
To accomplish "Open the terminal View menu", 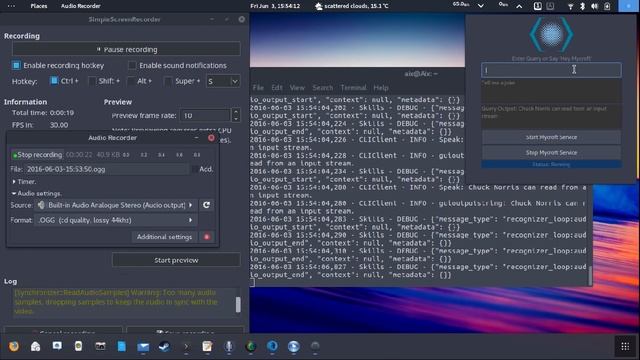I will point(297,88).
